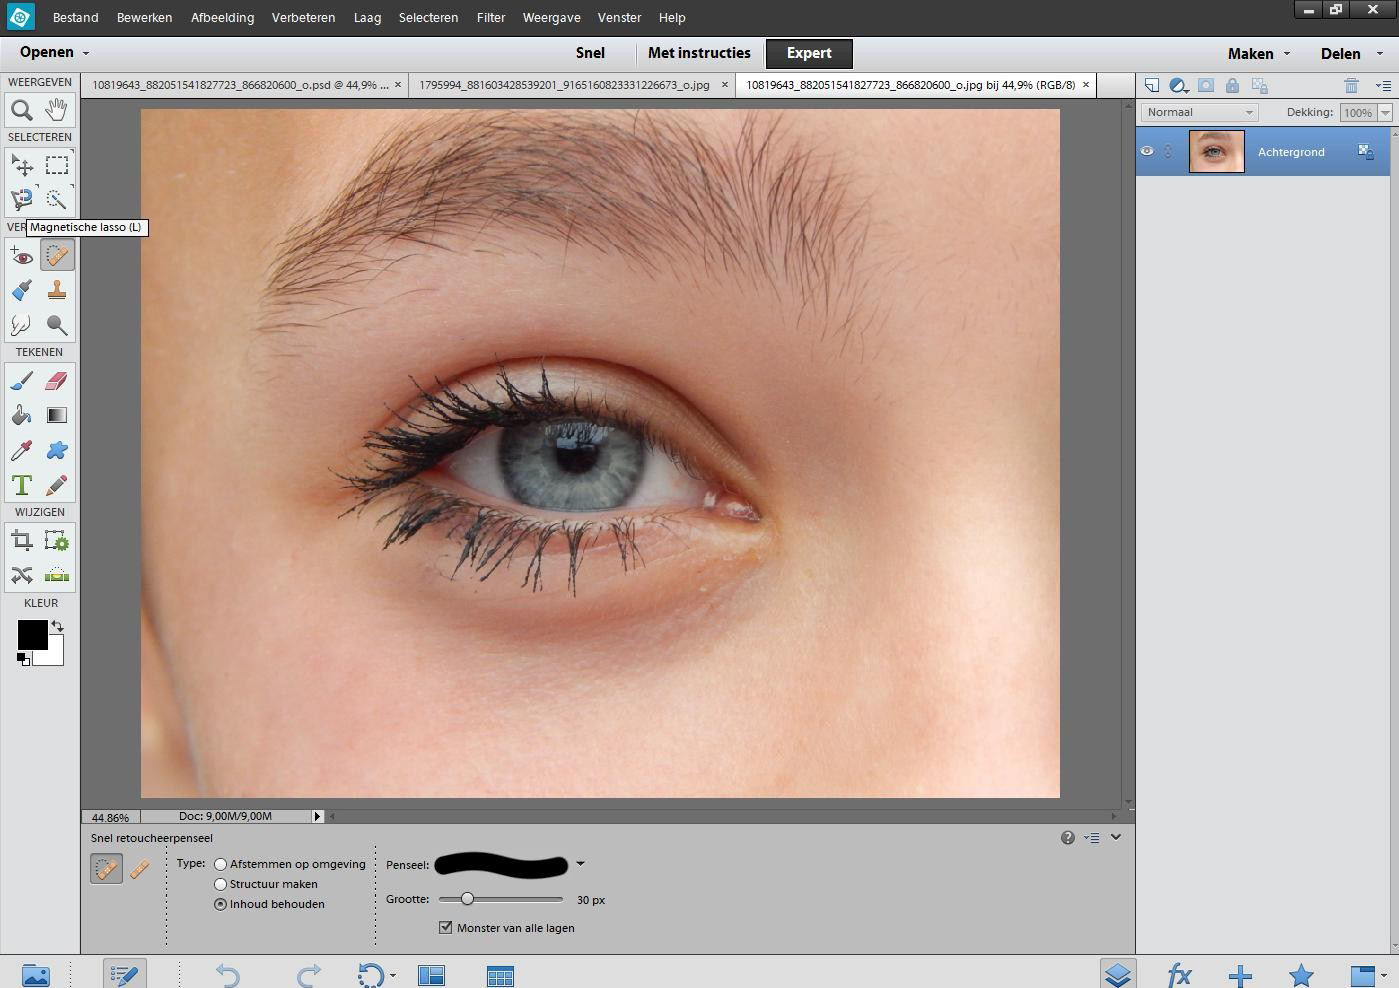
Task: Select the Dodge/Sponge tool under Verbeteren
Action: pos(57,325)
